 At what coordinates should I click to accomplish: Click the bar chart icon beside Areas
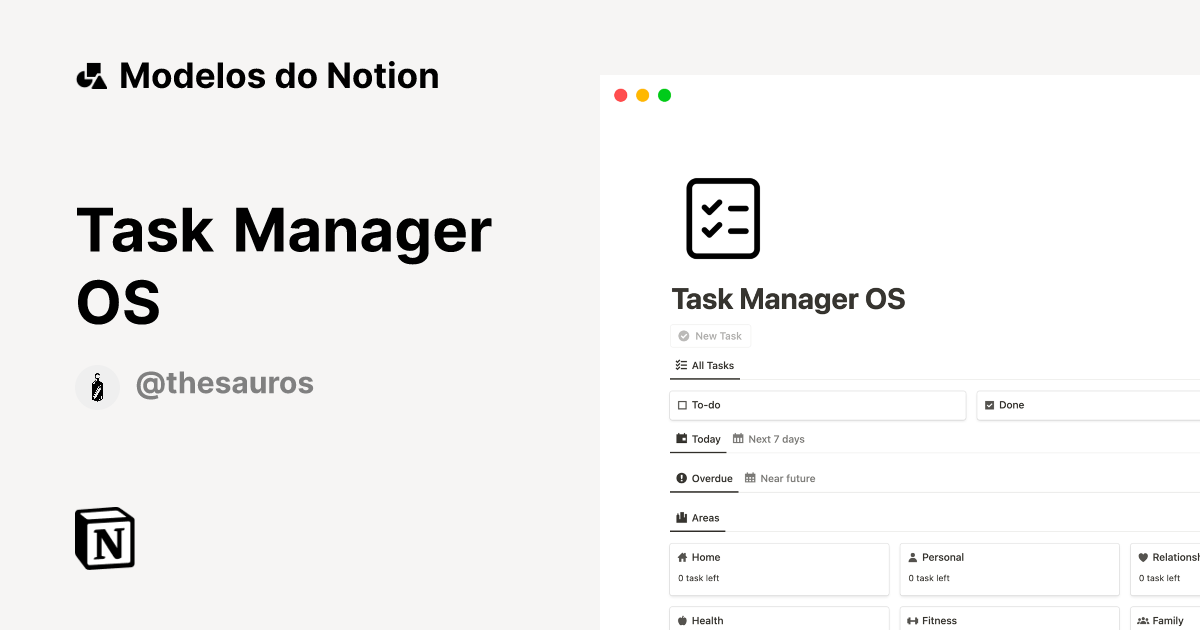(681, 517)
